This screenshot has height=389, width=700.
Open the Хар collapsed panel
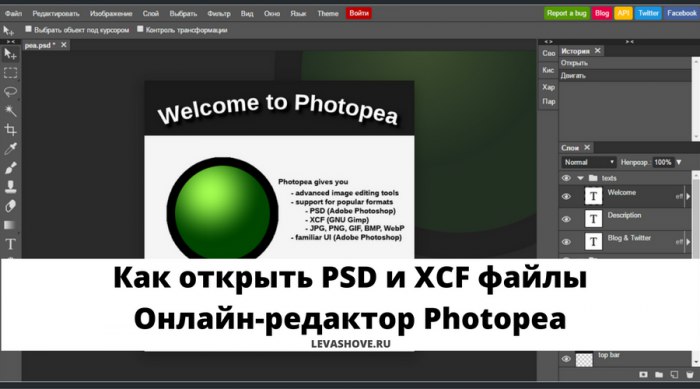(548, 87)
